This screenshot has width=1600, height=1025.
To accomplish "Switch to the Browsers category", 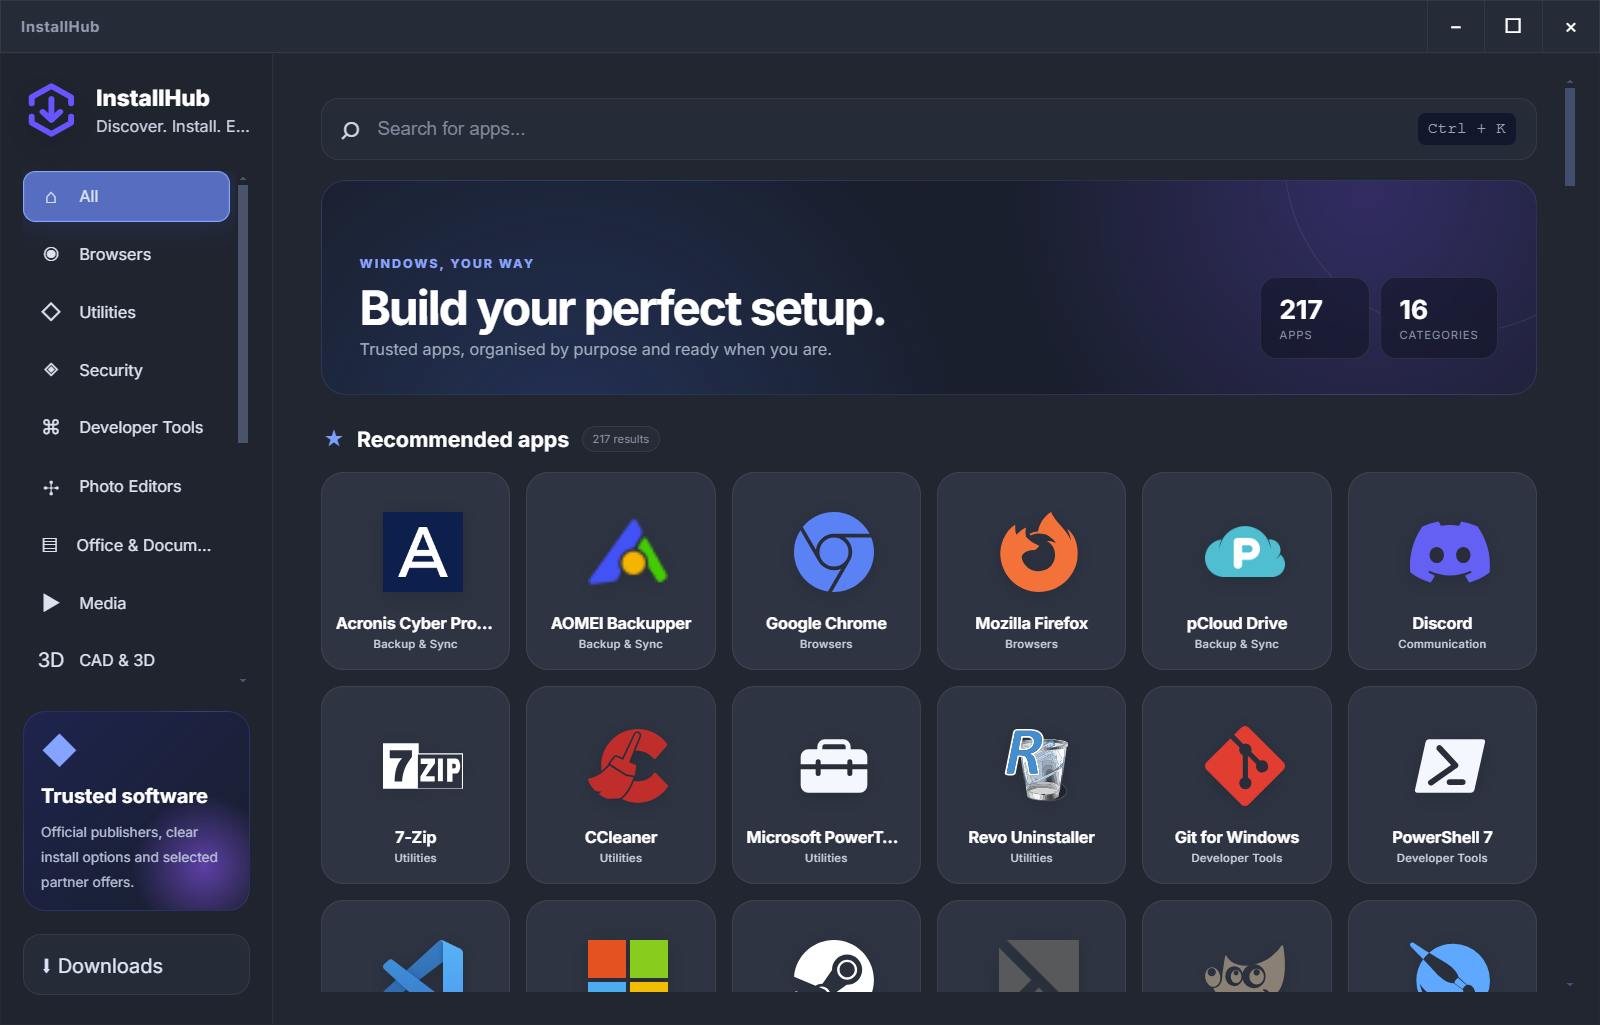I will pos(126,254).
